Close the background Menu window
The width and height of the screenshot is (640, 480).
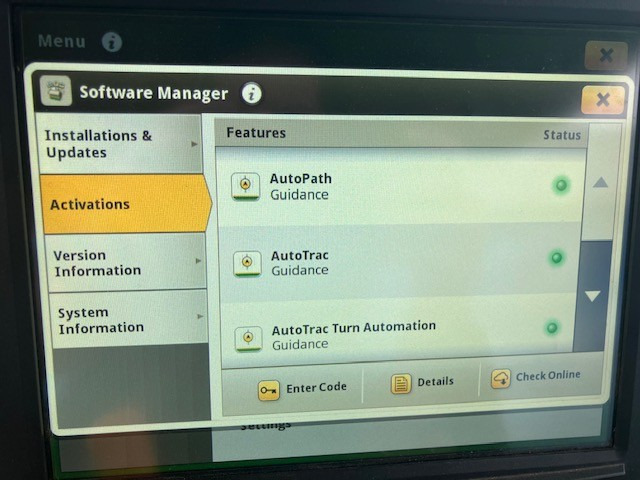(x=606, y=55)
